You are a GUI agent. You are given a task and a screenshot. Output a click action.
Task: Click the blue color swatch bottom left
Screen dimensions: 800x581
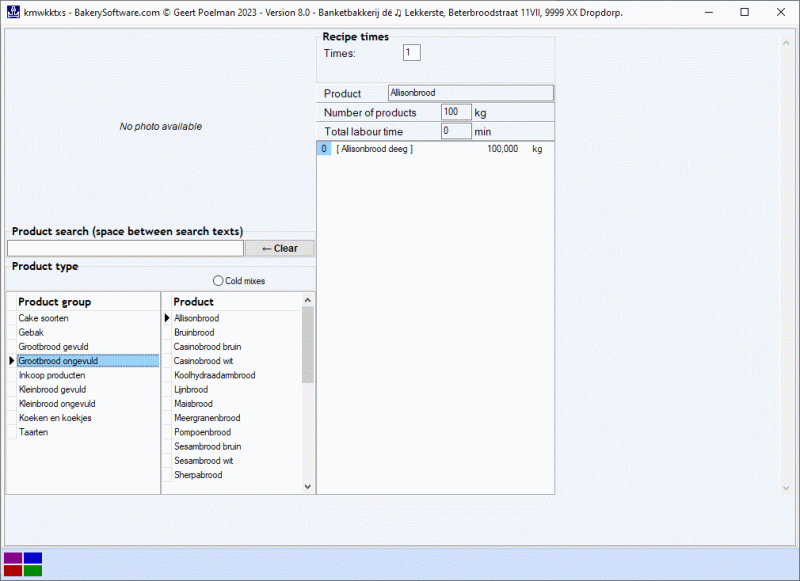pos(33,557)
